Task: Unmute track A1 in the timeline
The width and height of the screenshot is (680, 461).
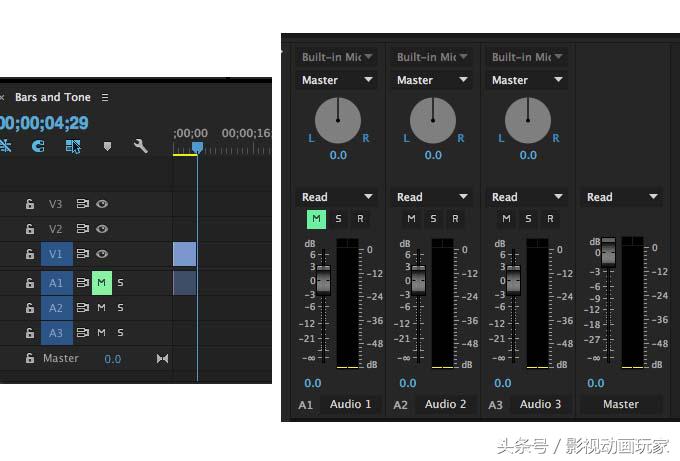Action: [101, 283]
